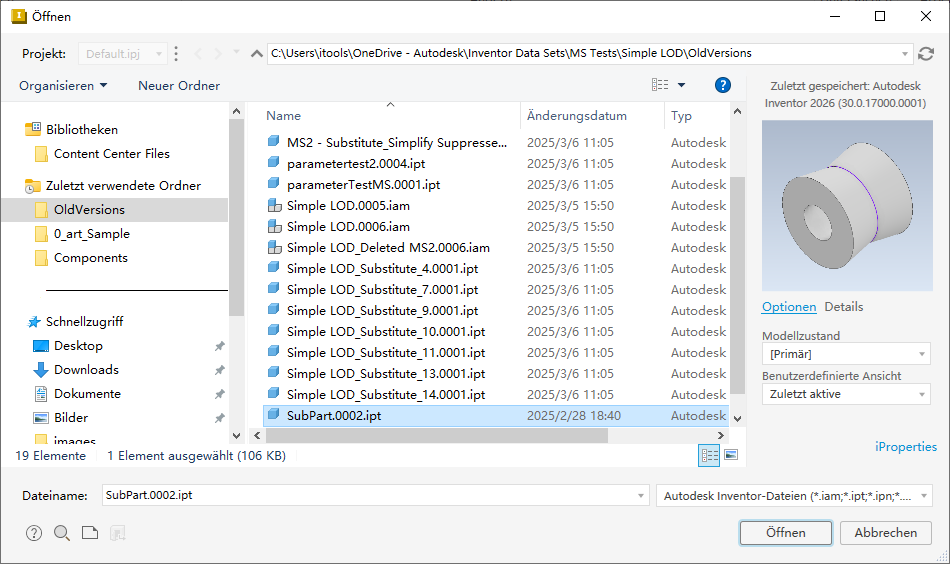The image size is (950, 564).
Task: Switch to large thumbnail view icon
Action: point(731,455)
